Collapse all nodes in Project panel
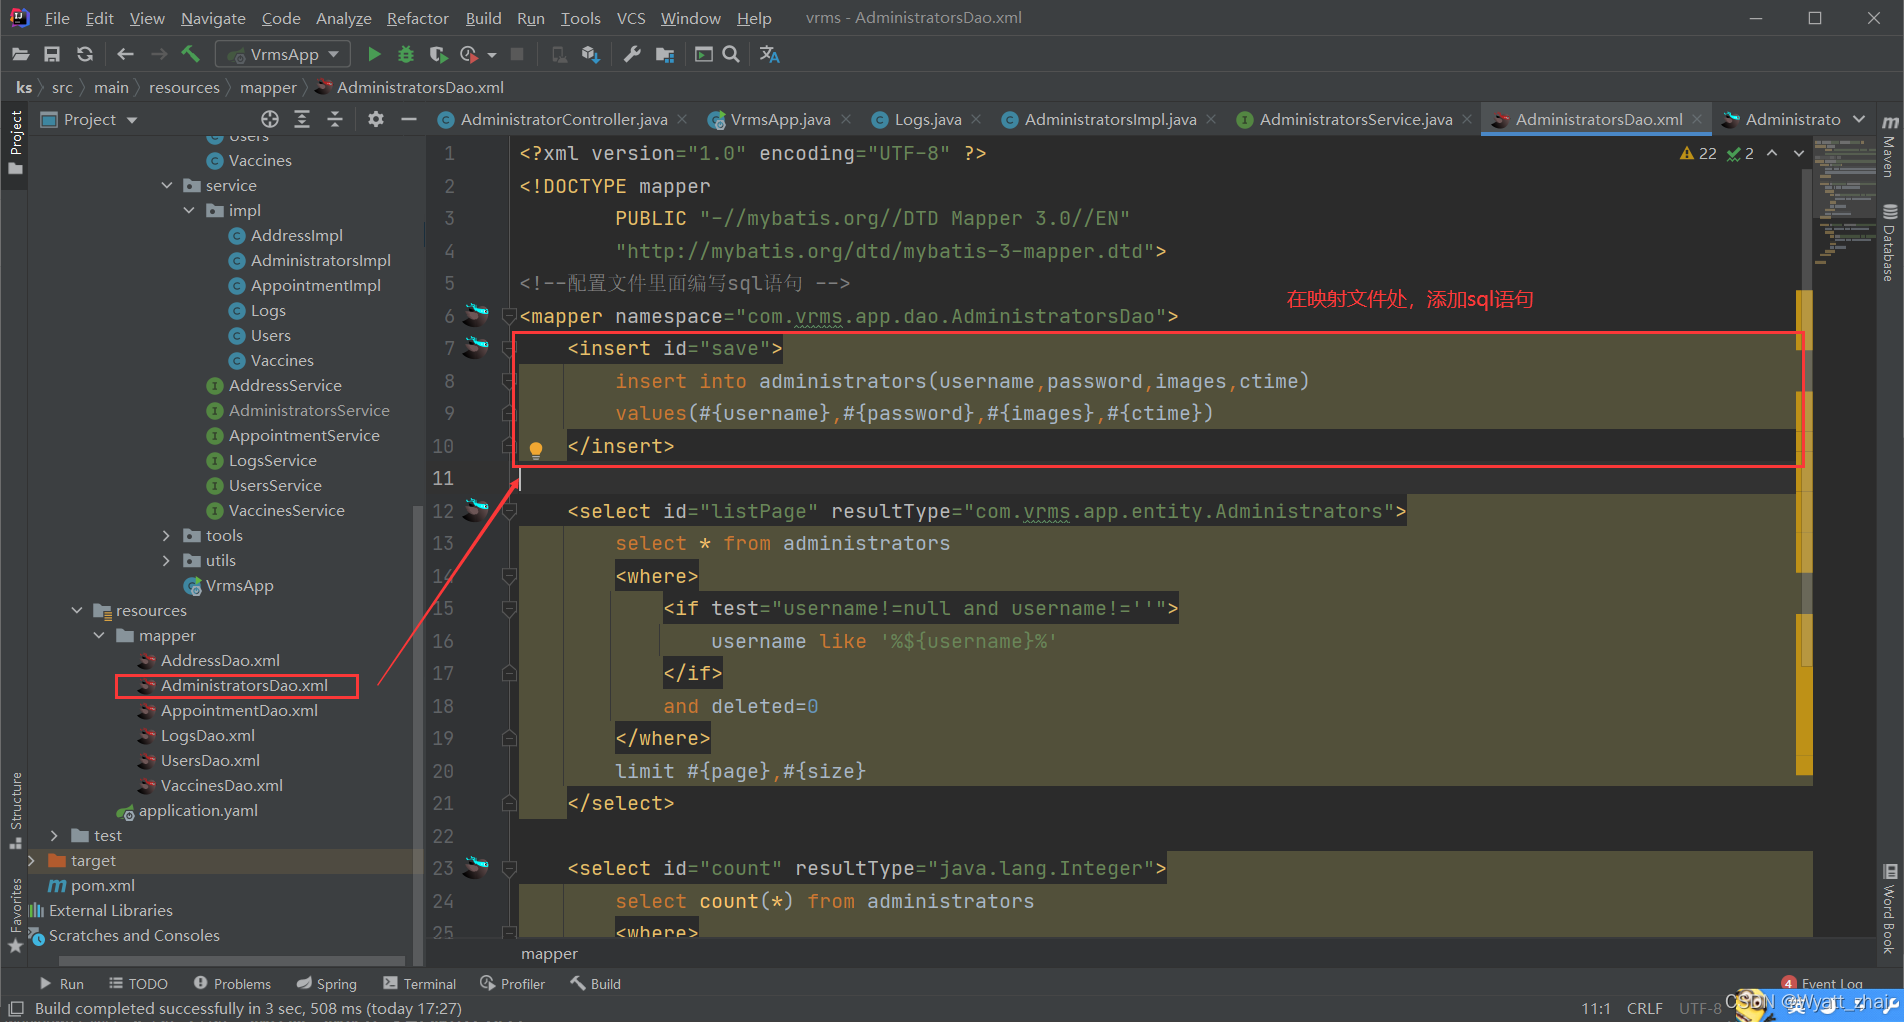1904x1022 pixels. pyautogui.click(x=335, y=119)
